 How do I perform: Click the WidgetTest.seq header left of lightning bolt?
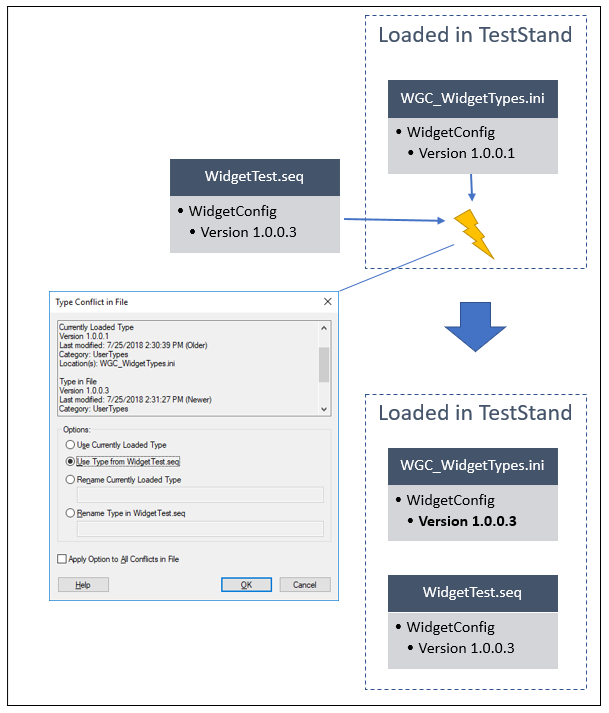[254, 177]
